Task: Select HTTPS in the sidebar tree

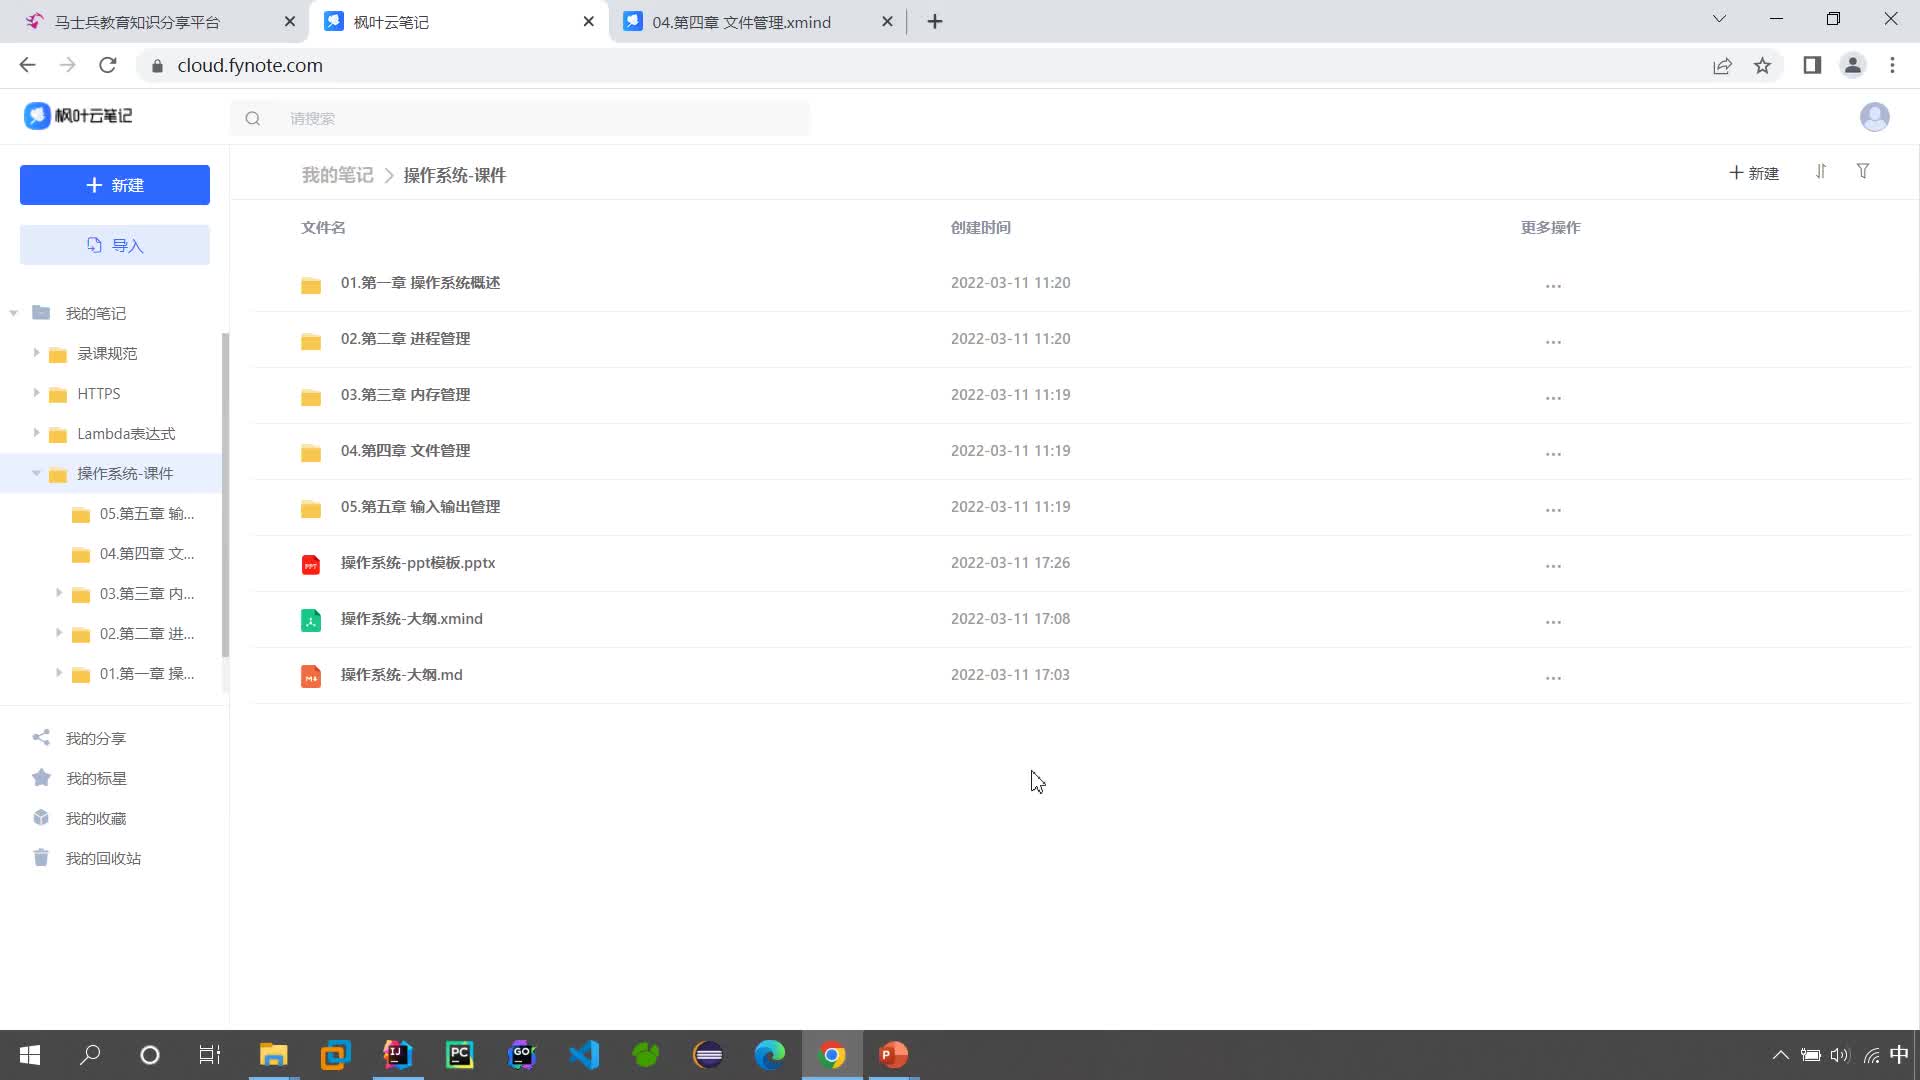Action: click(x=98, y=394)
